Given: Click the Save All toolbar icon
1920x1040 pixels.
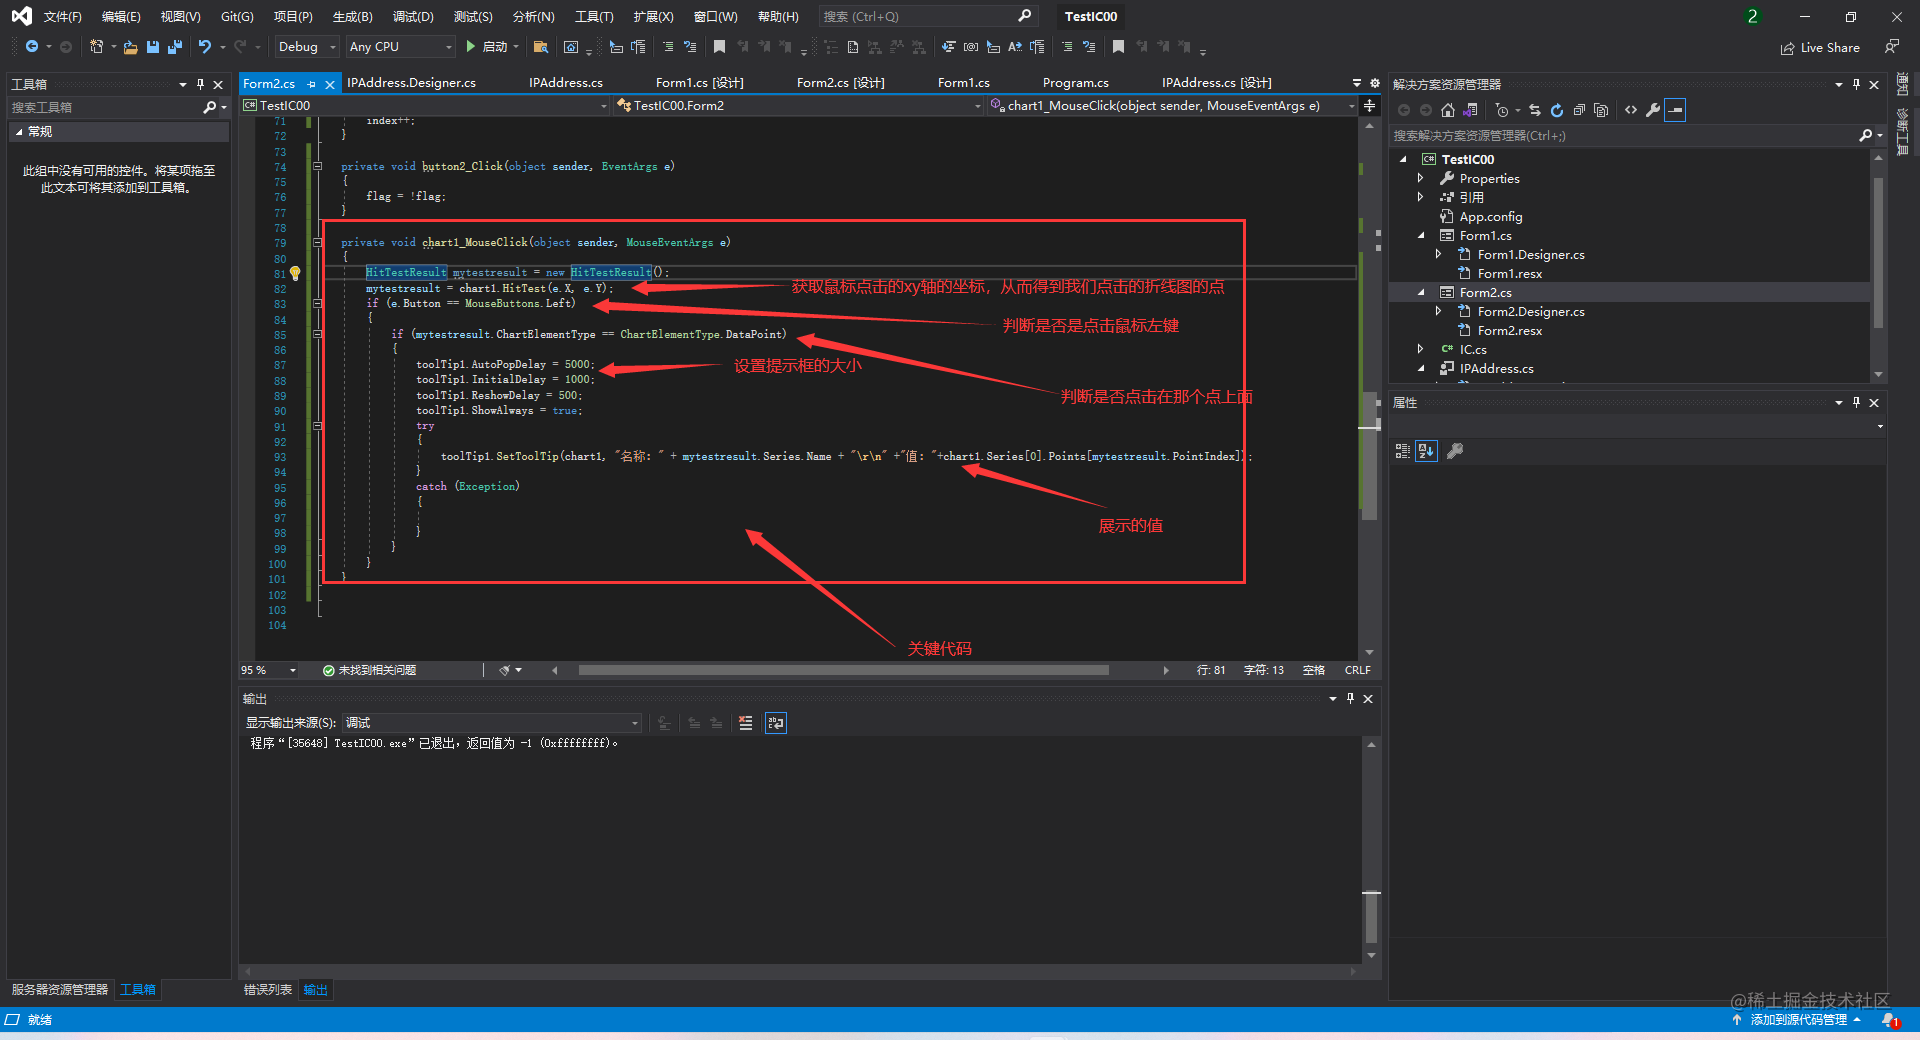Looking at the screenshot, I should (175, 47).
